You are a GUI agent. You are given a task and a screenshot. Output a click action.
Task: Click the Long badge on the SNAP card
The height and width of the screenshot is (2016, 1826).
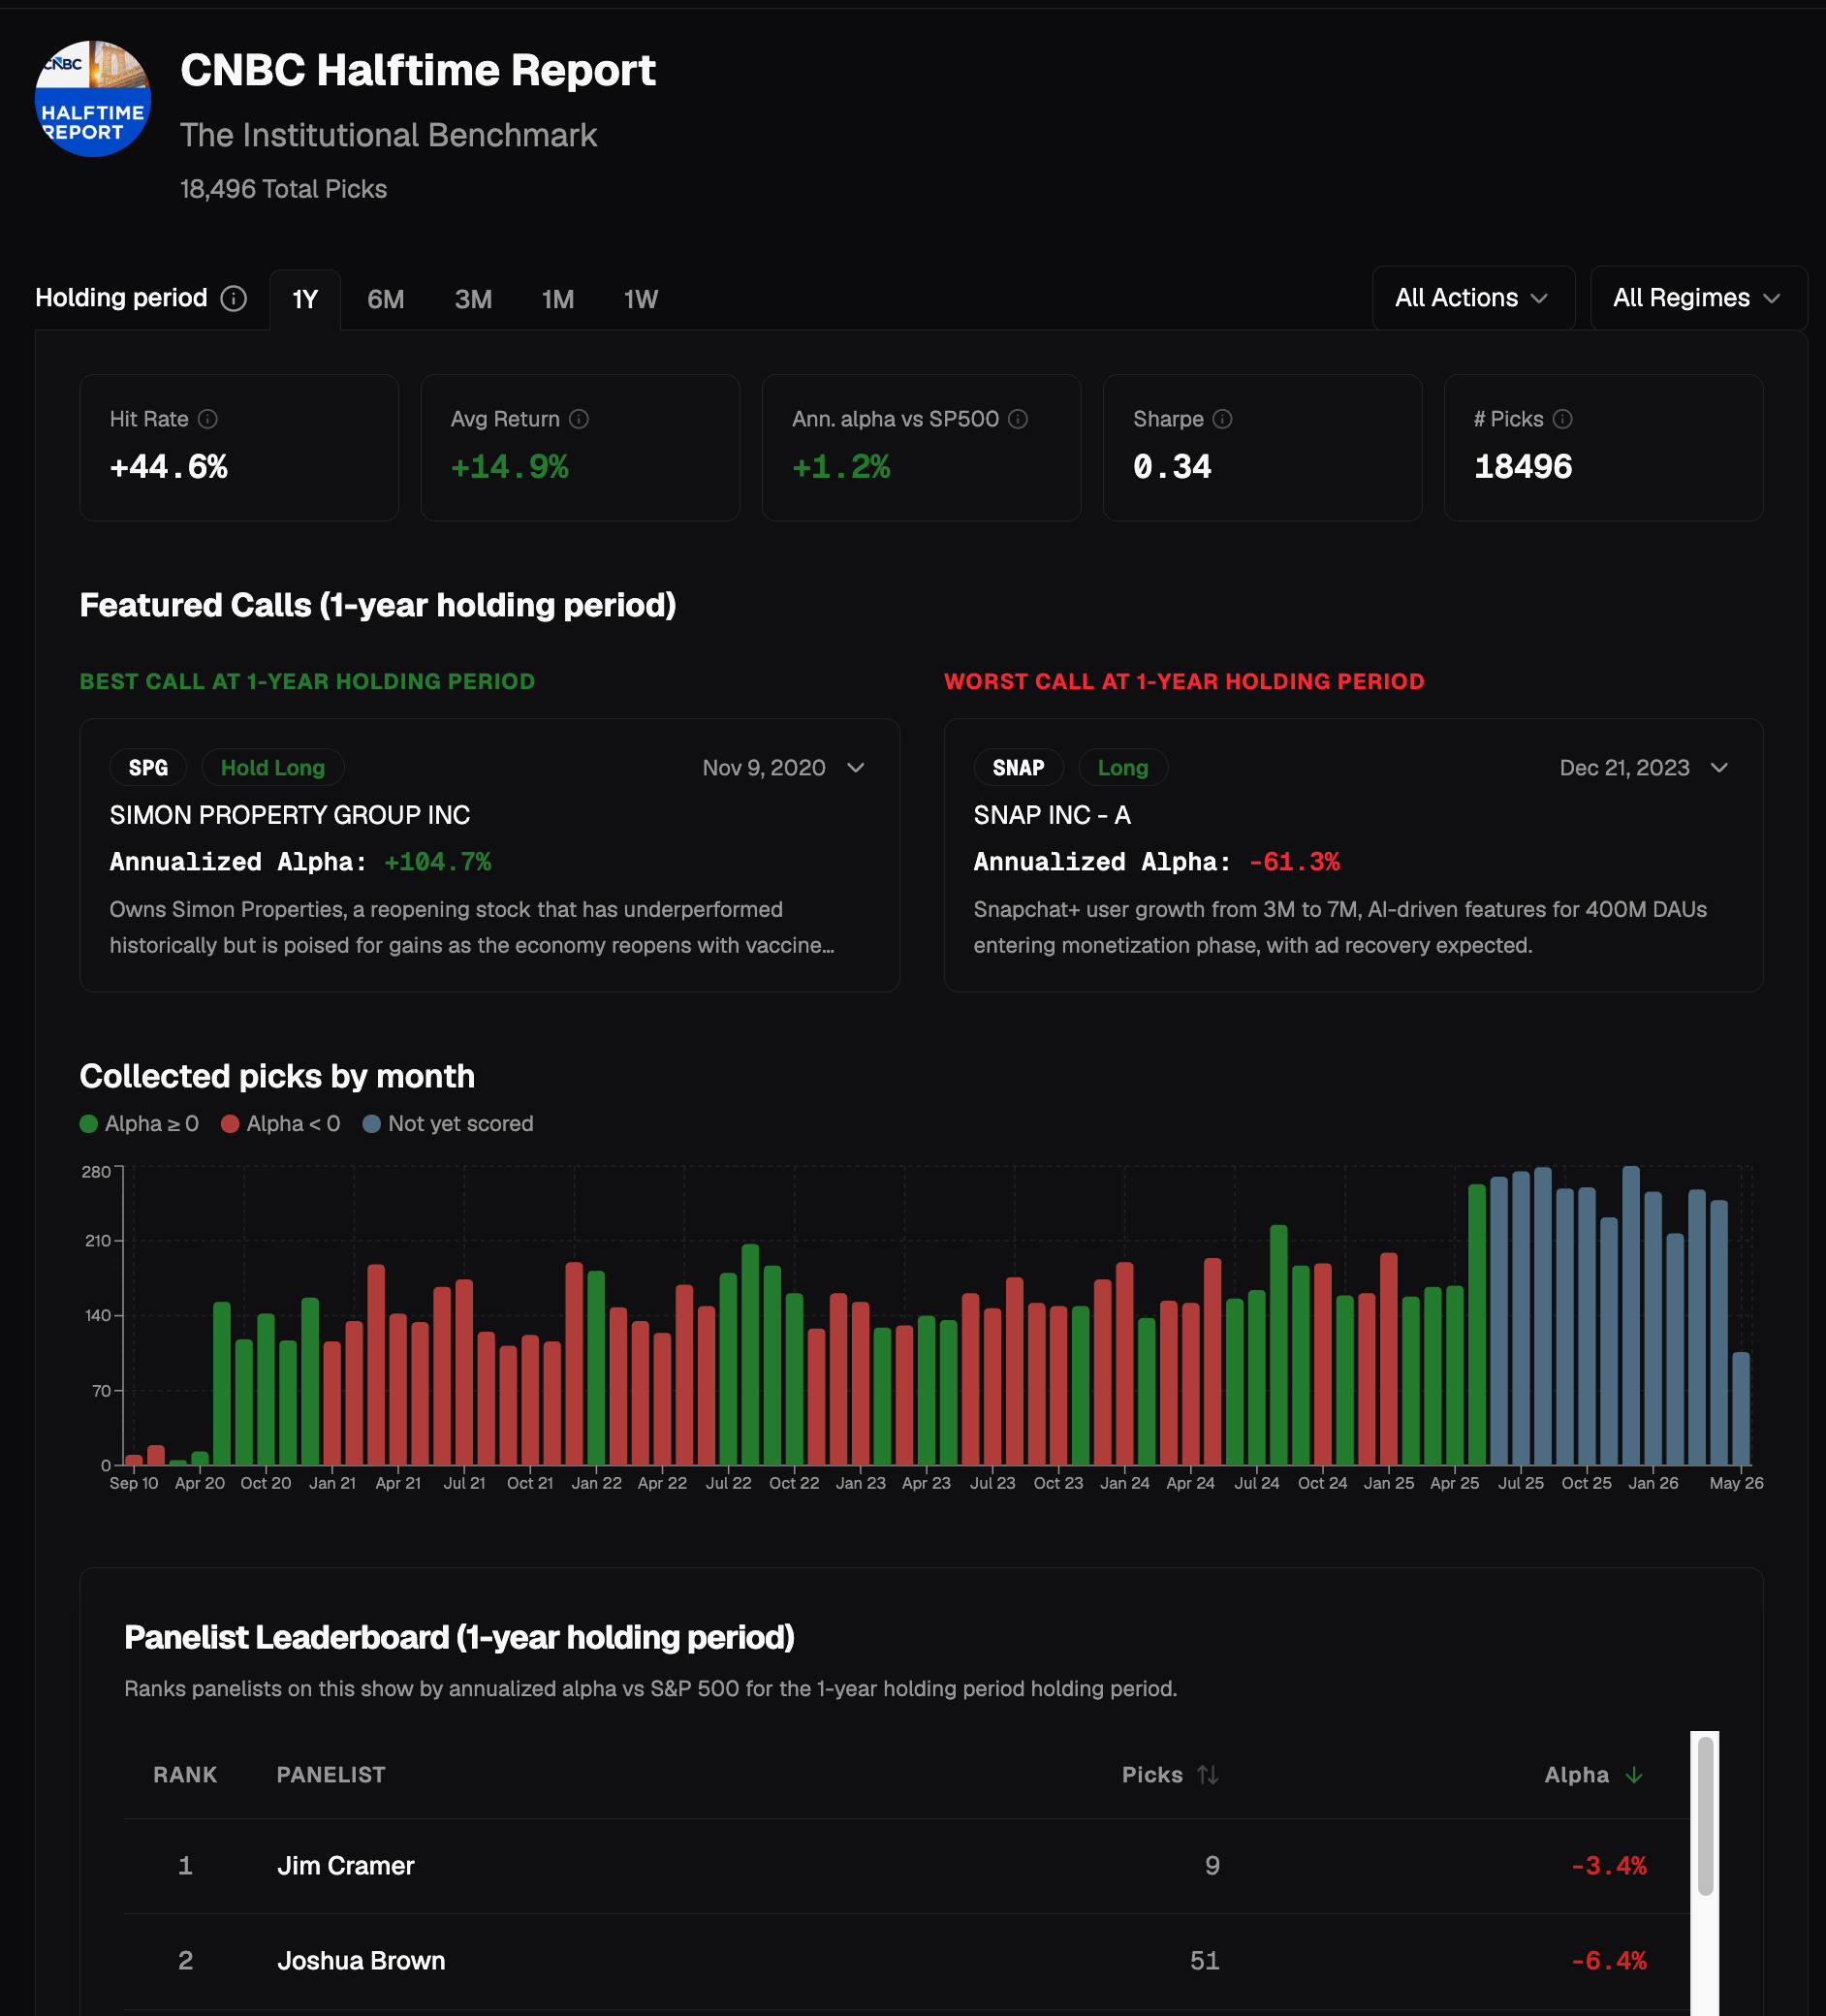pyautogui.click(x=1123, y=768)
